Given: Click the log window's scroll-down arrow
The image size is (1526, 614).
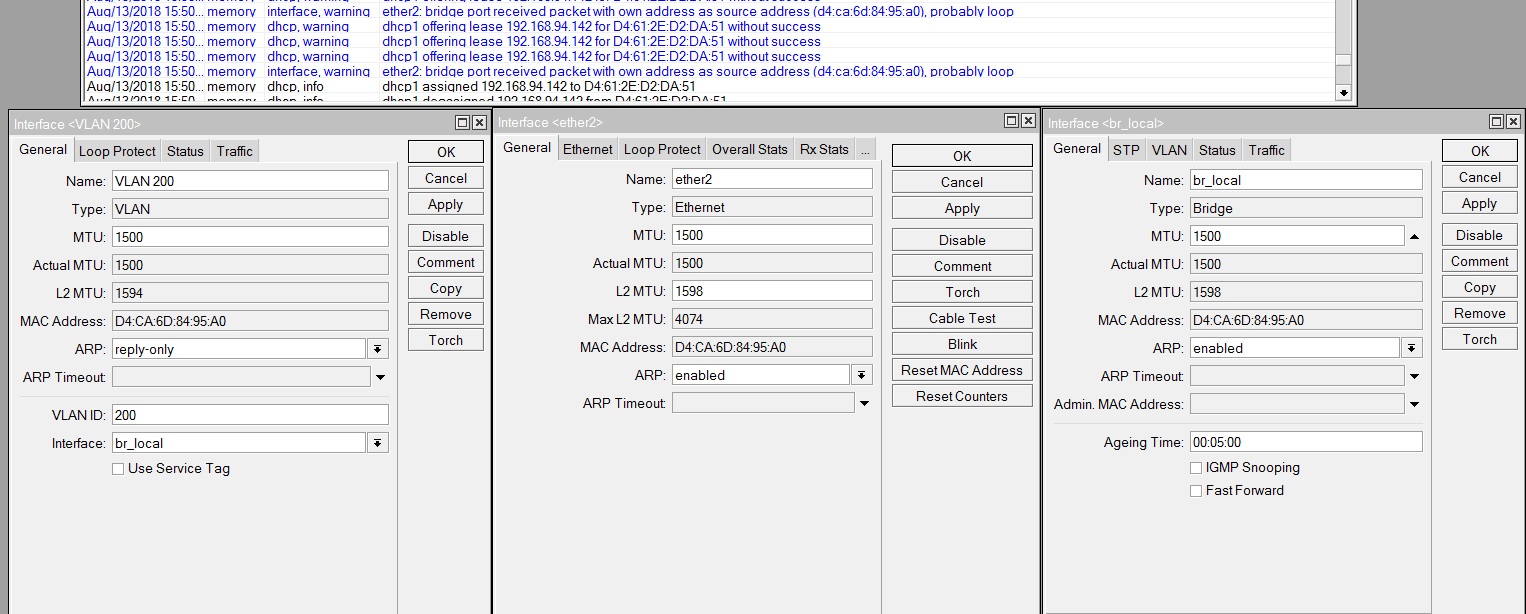Looking at the screenshot, I should (1343, 92).
